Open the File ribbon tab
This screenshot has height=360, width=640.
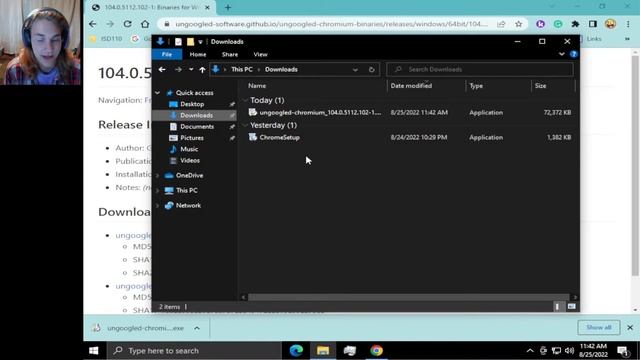pos(167,54)
